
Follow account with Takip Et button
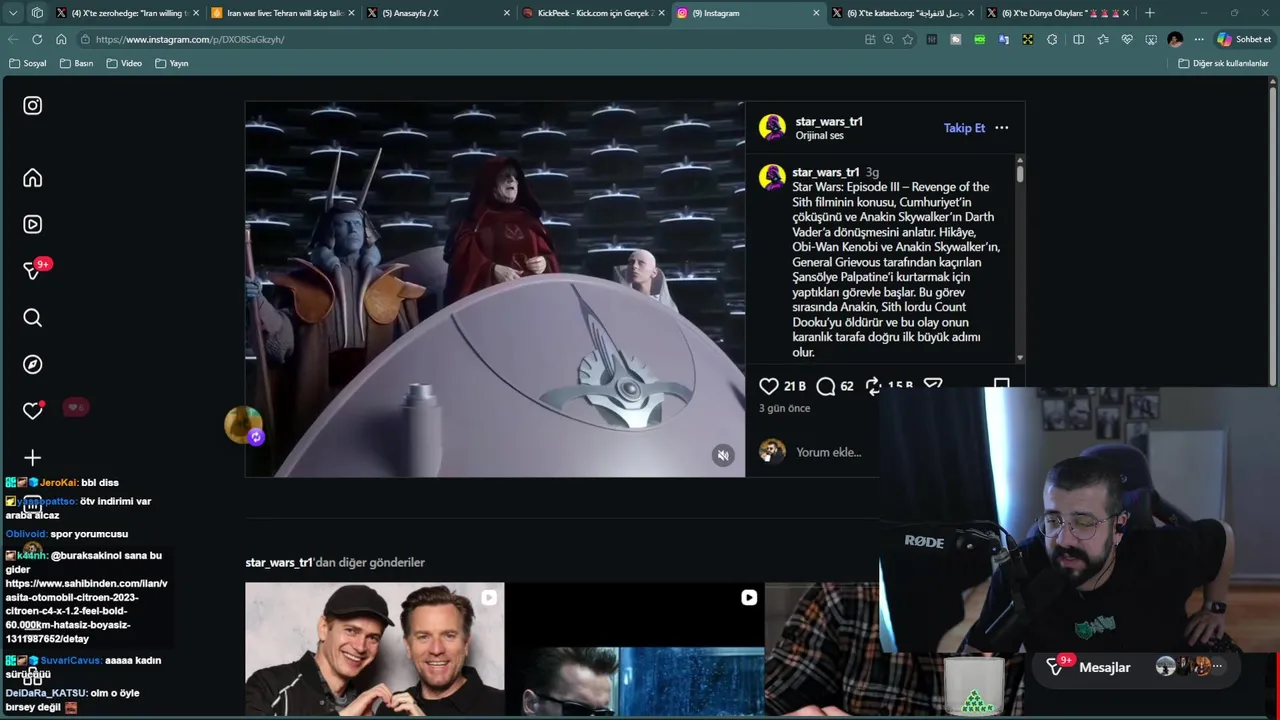[x=964, y=128]
